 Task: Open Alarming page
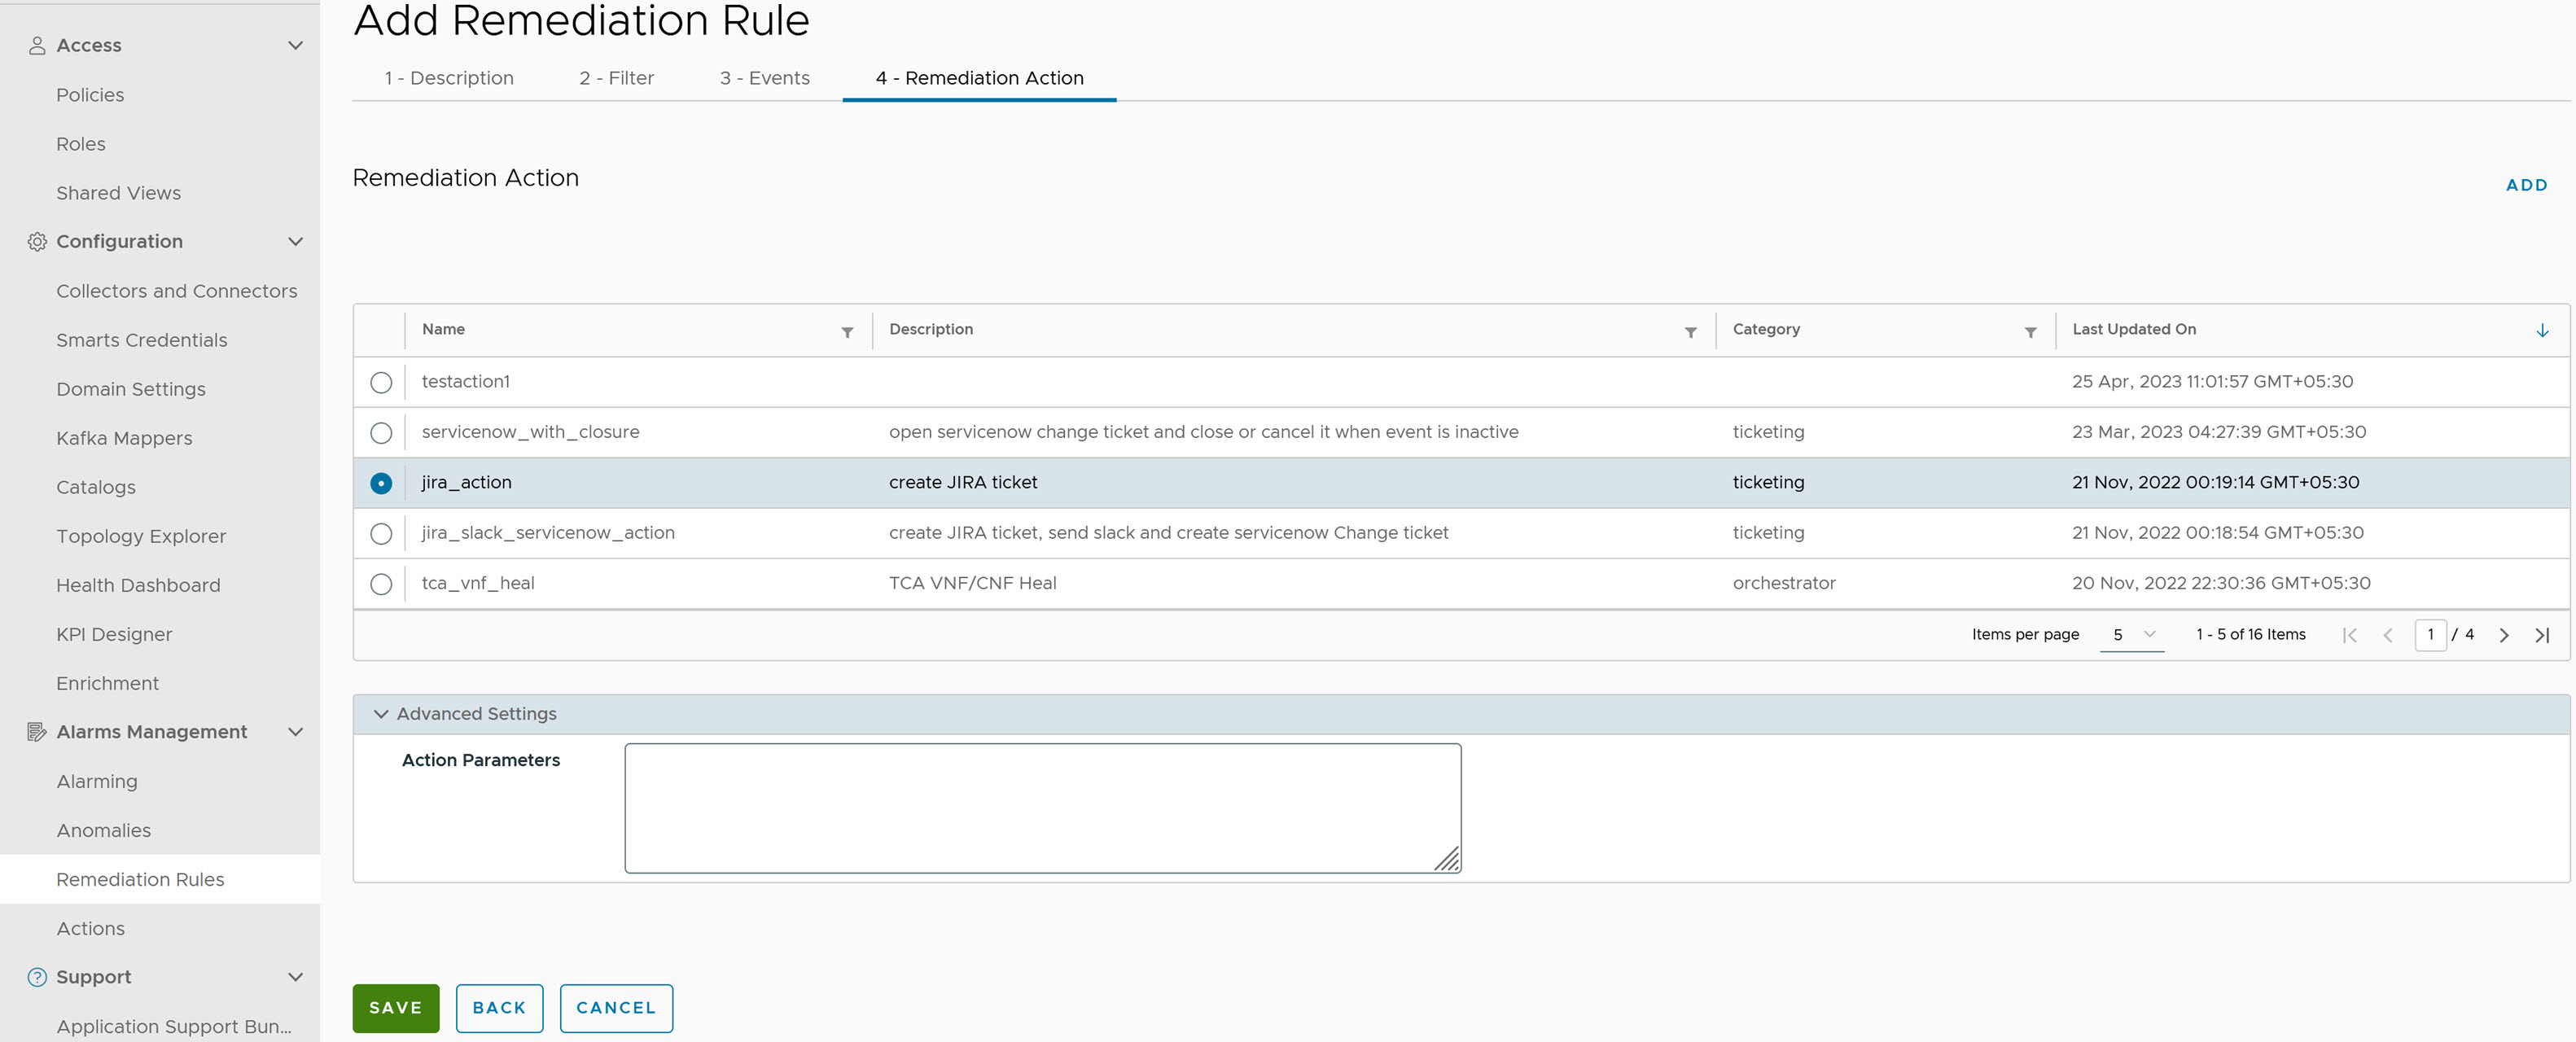pyautogui.click(x=97, y=781)
